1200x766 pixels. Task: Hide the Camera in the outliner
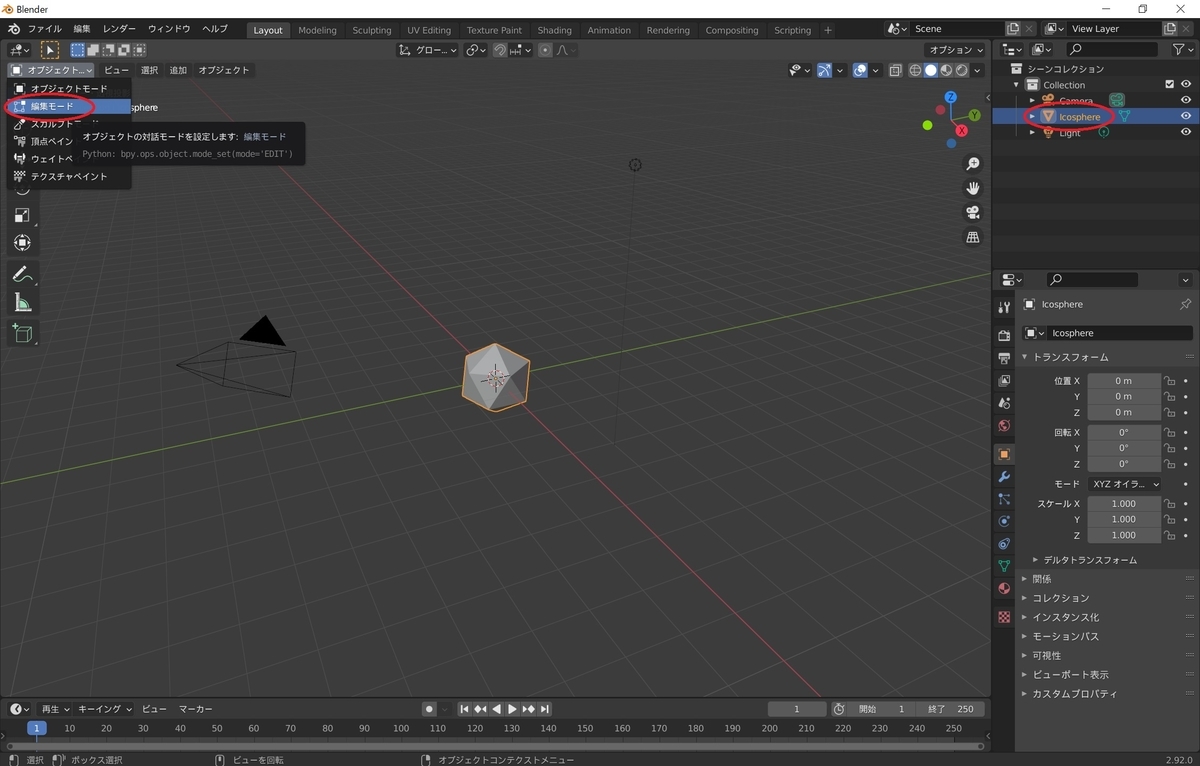[x=1186, y=100]
